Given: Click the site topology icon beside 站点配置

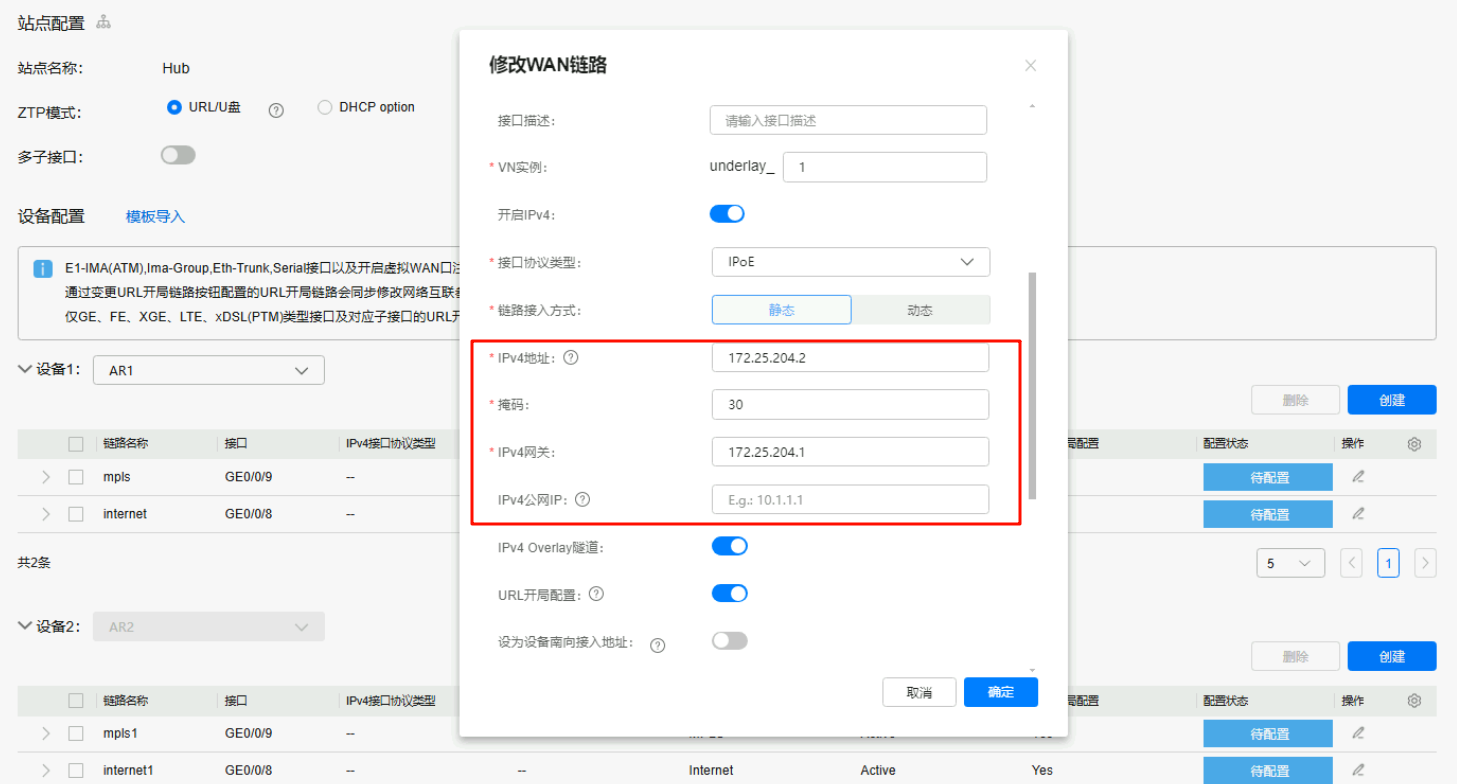Looking at the screenshot, I should pos(103,22).
